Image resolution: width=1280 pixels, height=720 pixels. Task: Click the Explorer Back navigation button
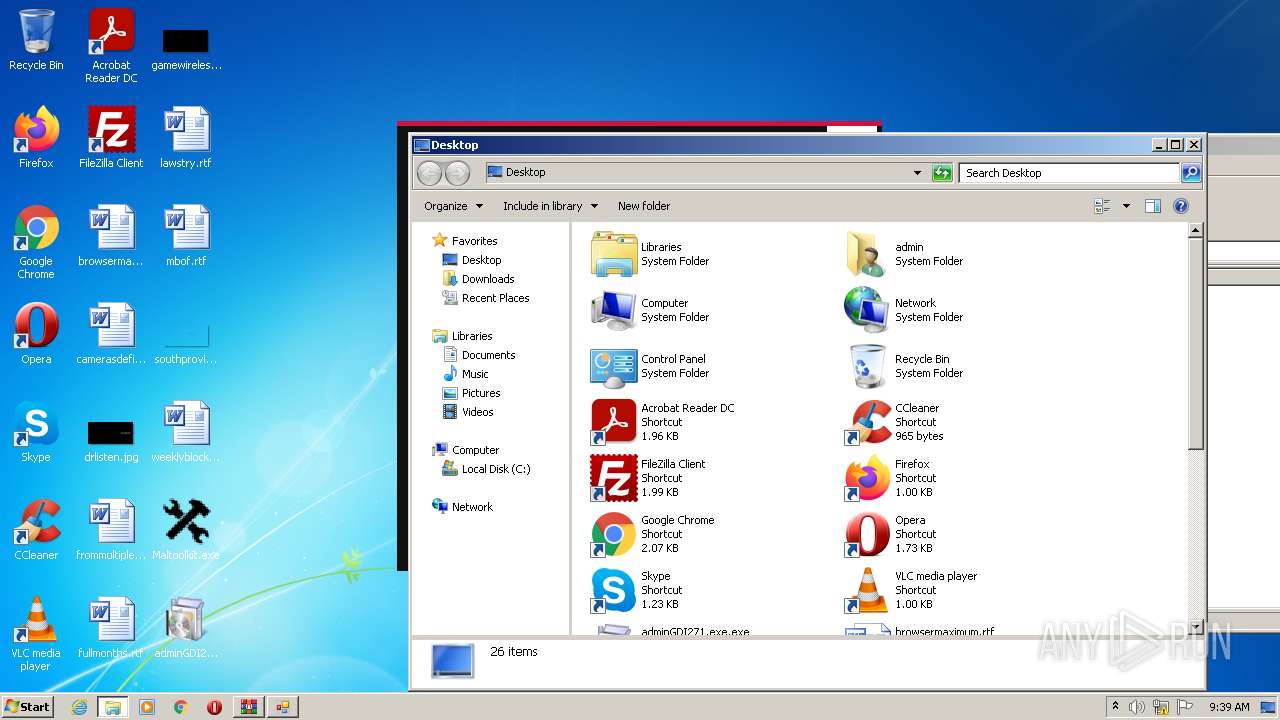(429, 173)
